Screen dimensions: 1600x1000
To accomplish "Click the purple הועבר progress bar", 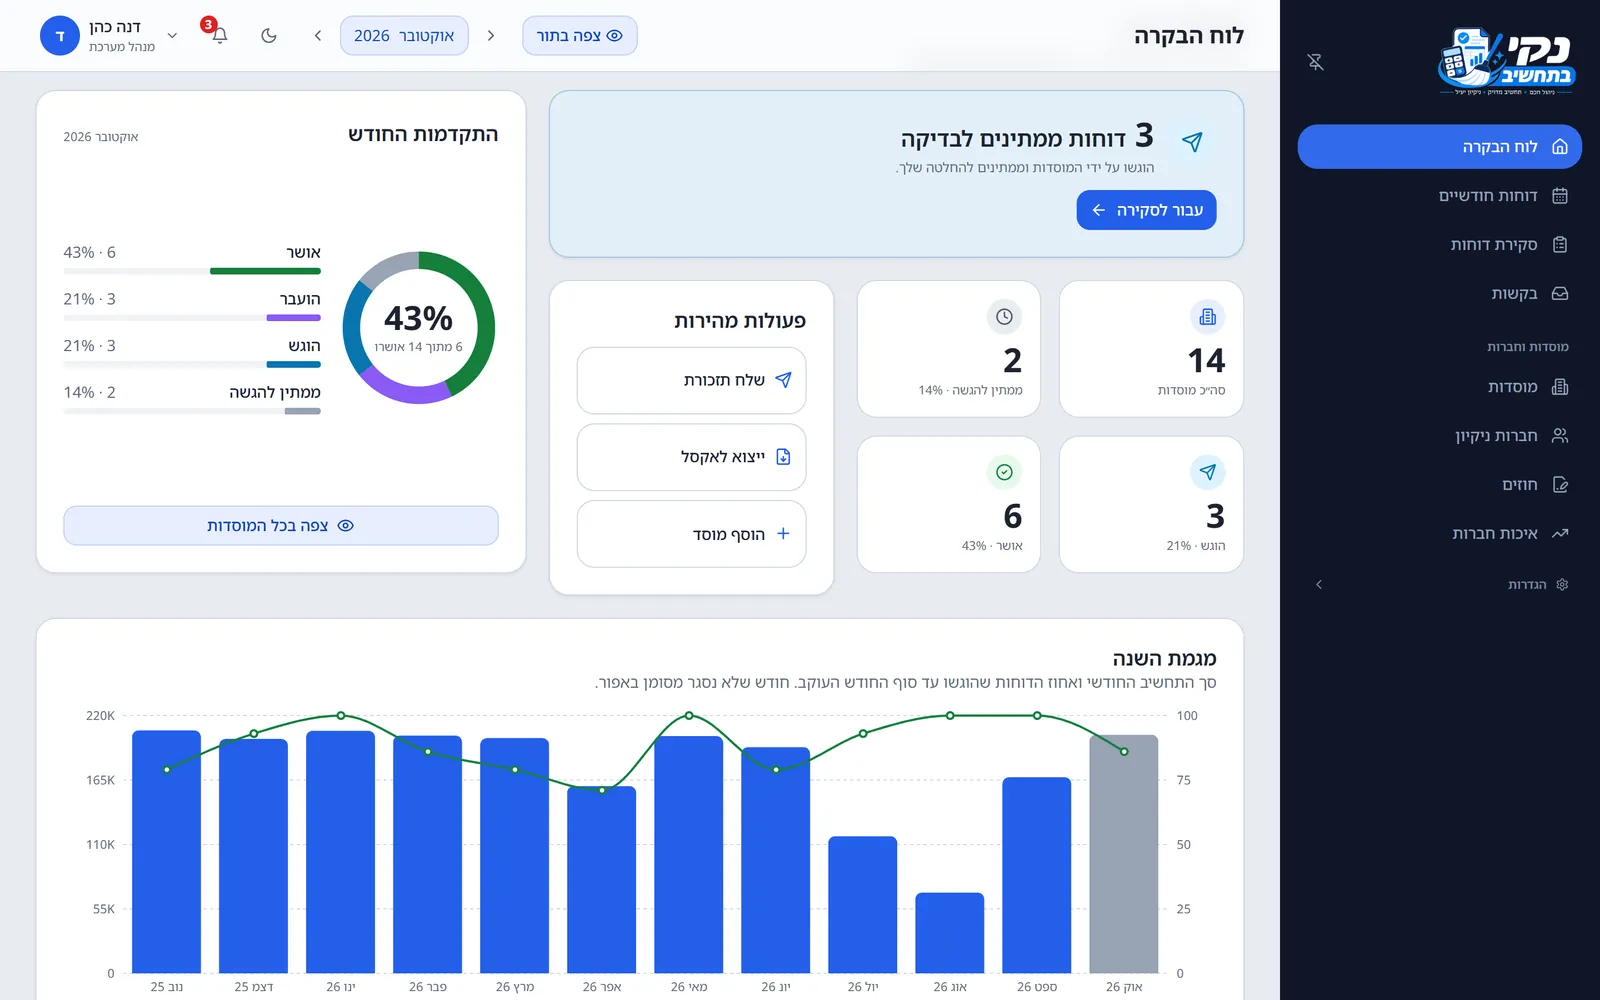I will [294, 318].
